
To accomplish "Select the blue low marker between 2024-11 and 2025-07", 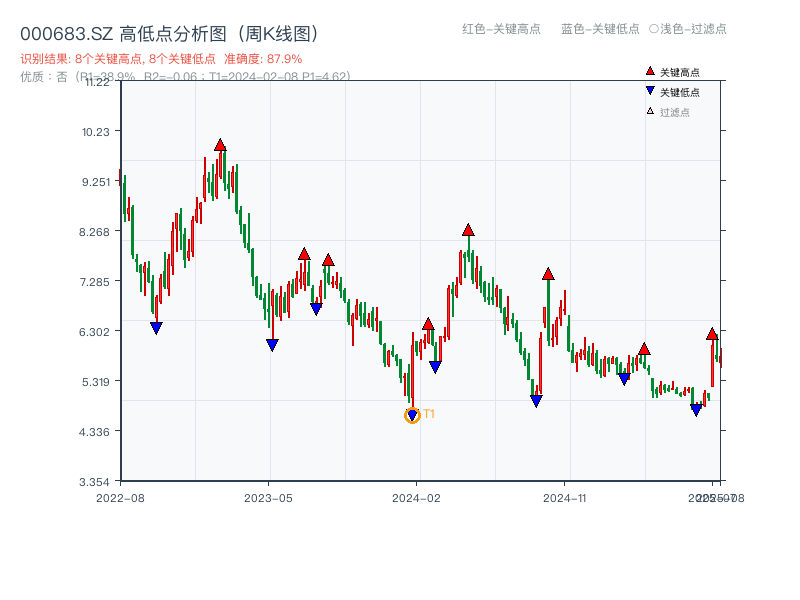I will [624, 379].
